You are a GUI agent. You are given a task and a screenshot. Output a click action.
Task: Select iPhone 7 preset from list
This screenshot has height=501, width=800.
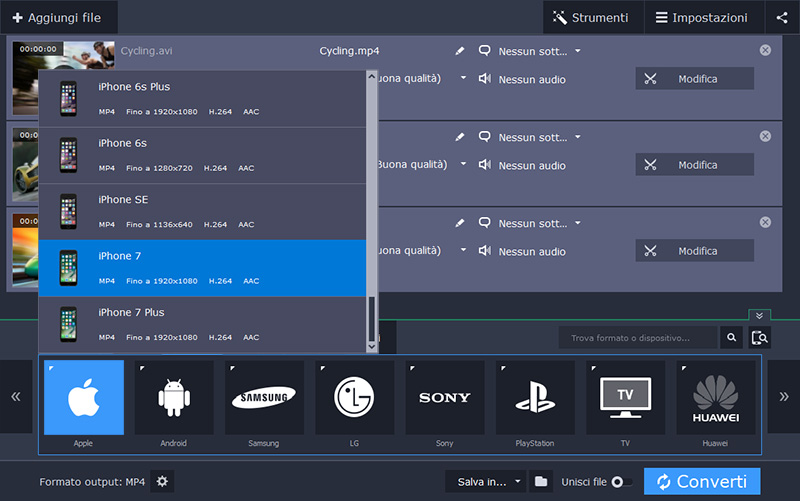(202, 268)
